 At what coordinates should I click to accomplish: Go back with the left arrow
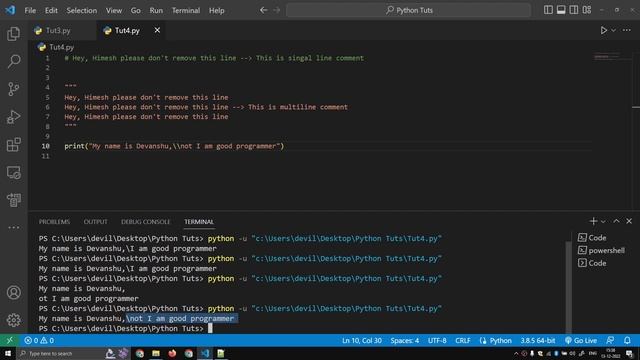[264, 10]
